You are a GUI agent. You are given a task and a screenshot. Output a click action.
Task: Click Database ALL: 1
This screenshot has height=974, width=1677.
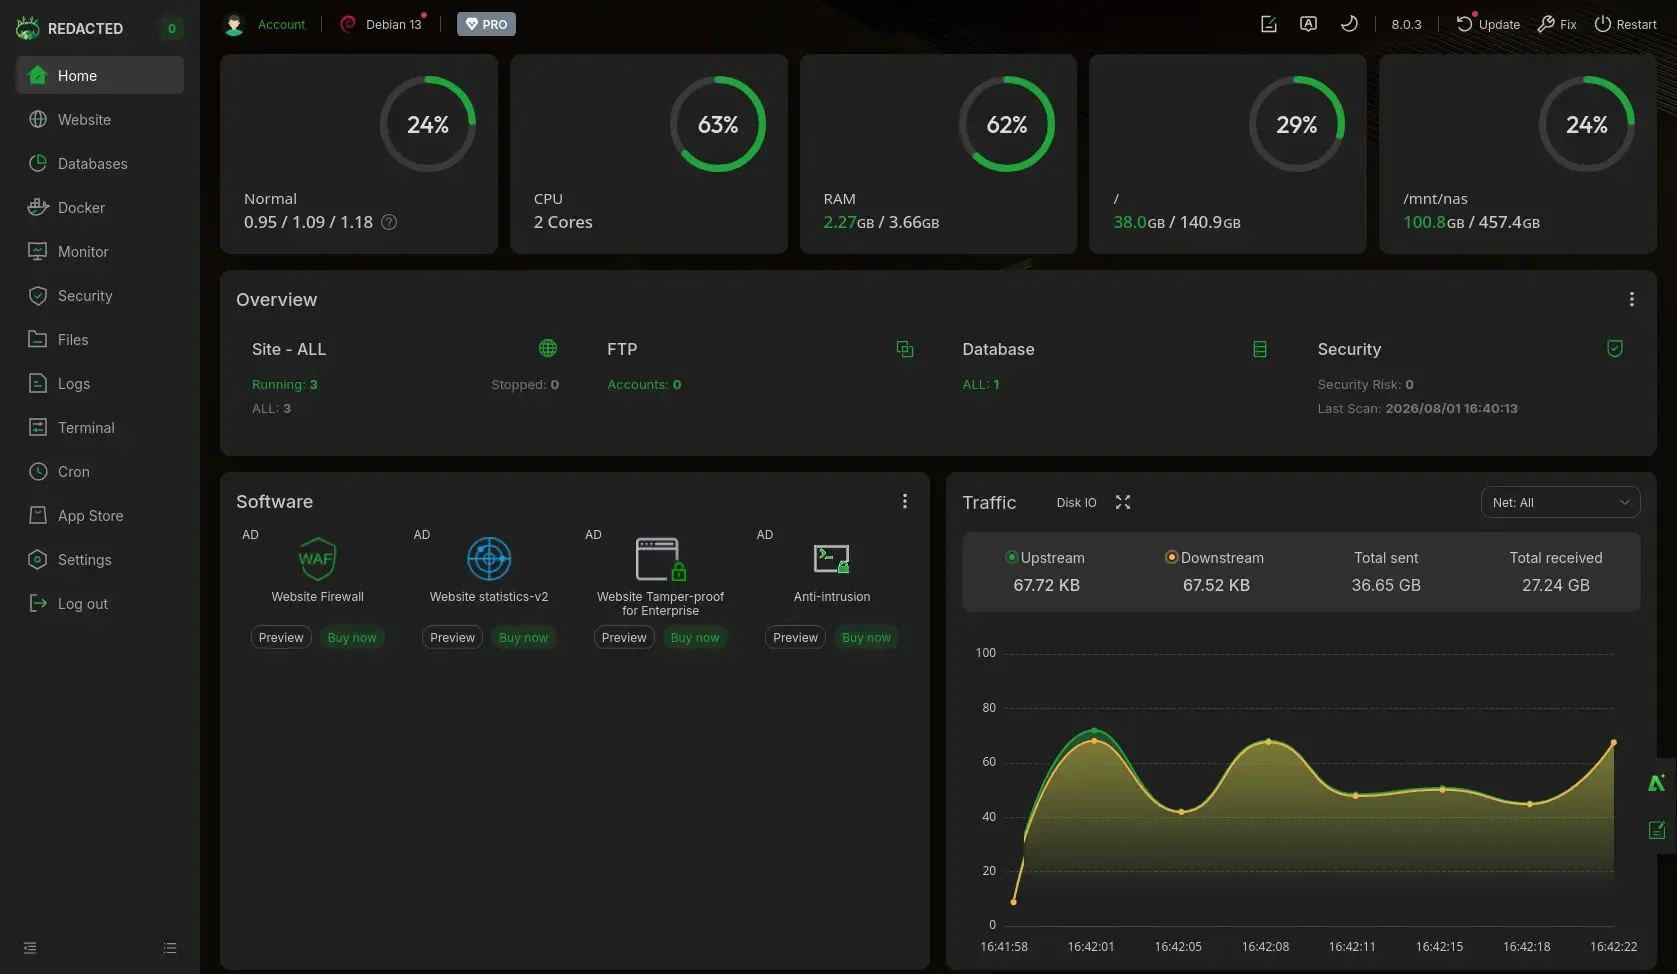click(x=981, y=384)
